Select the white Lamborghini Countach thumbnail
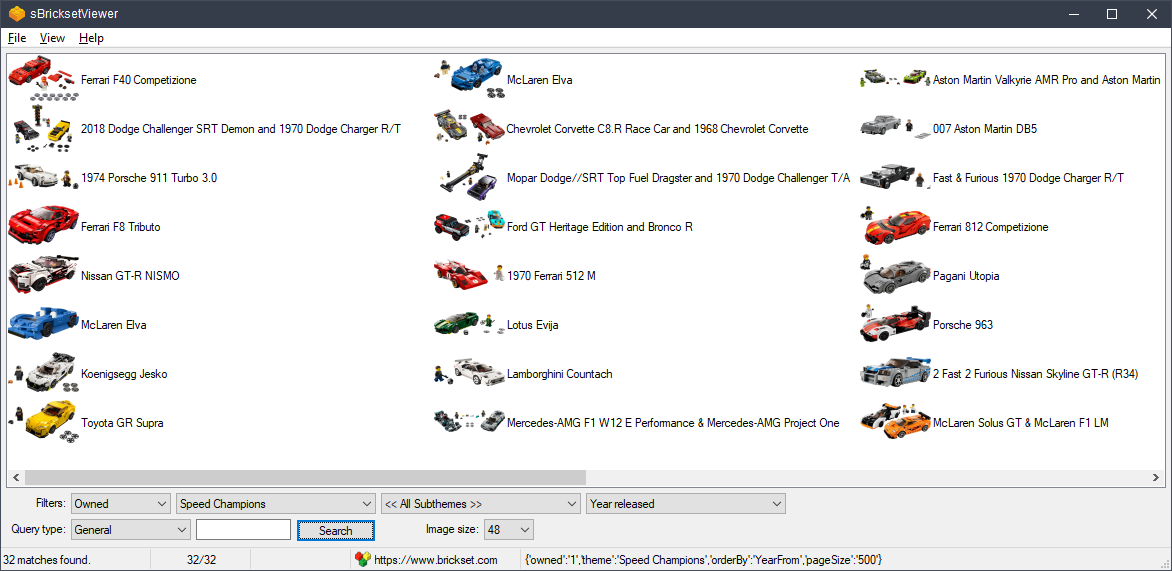The width and height of the screenshot is (1172, 571). (468, 373)
